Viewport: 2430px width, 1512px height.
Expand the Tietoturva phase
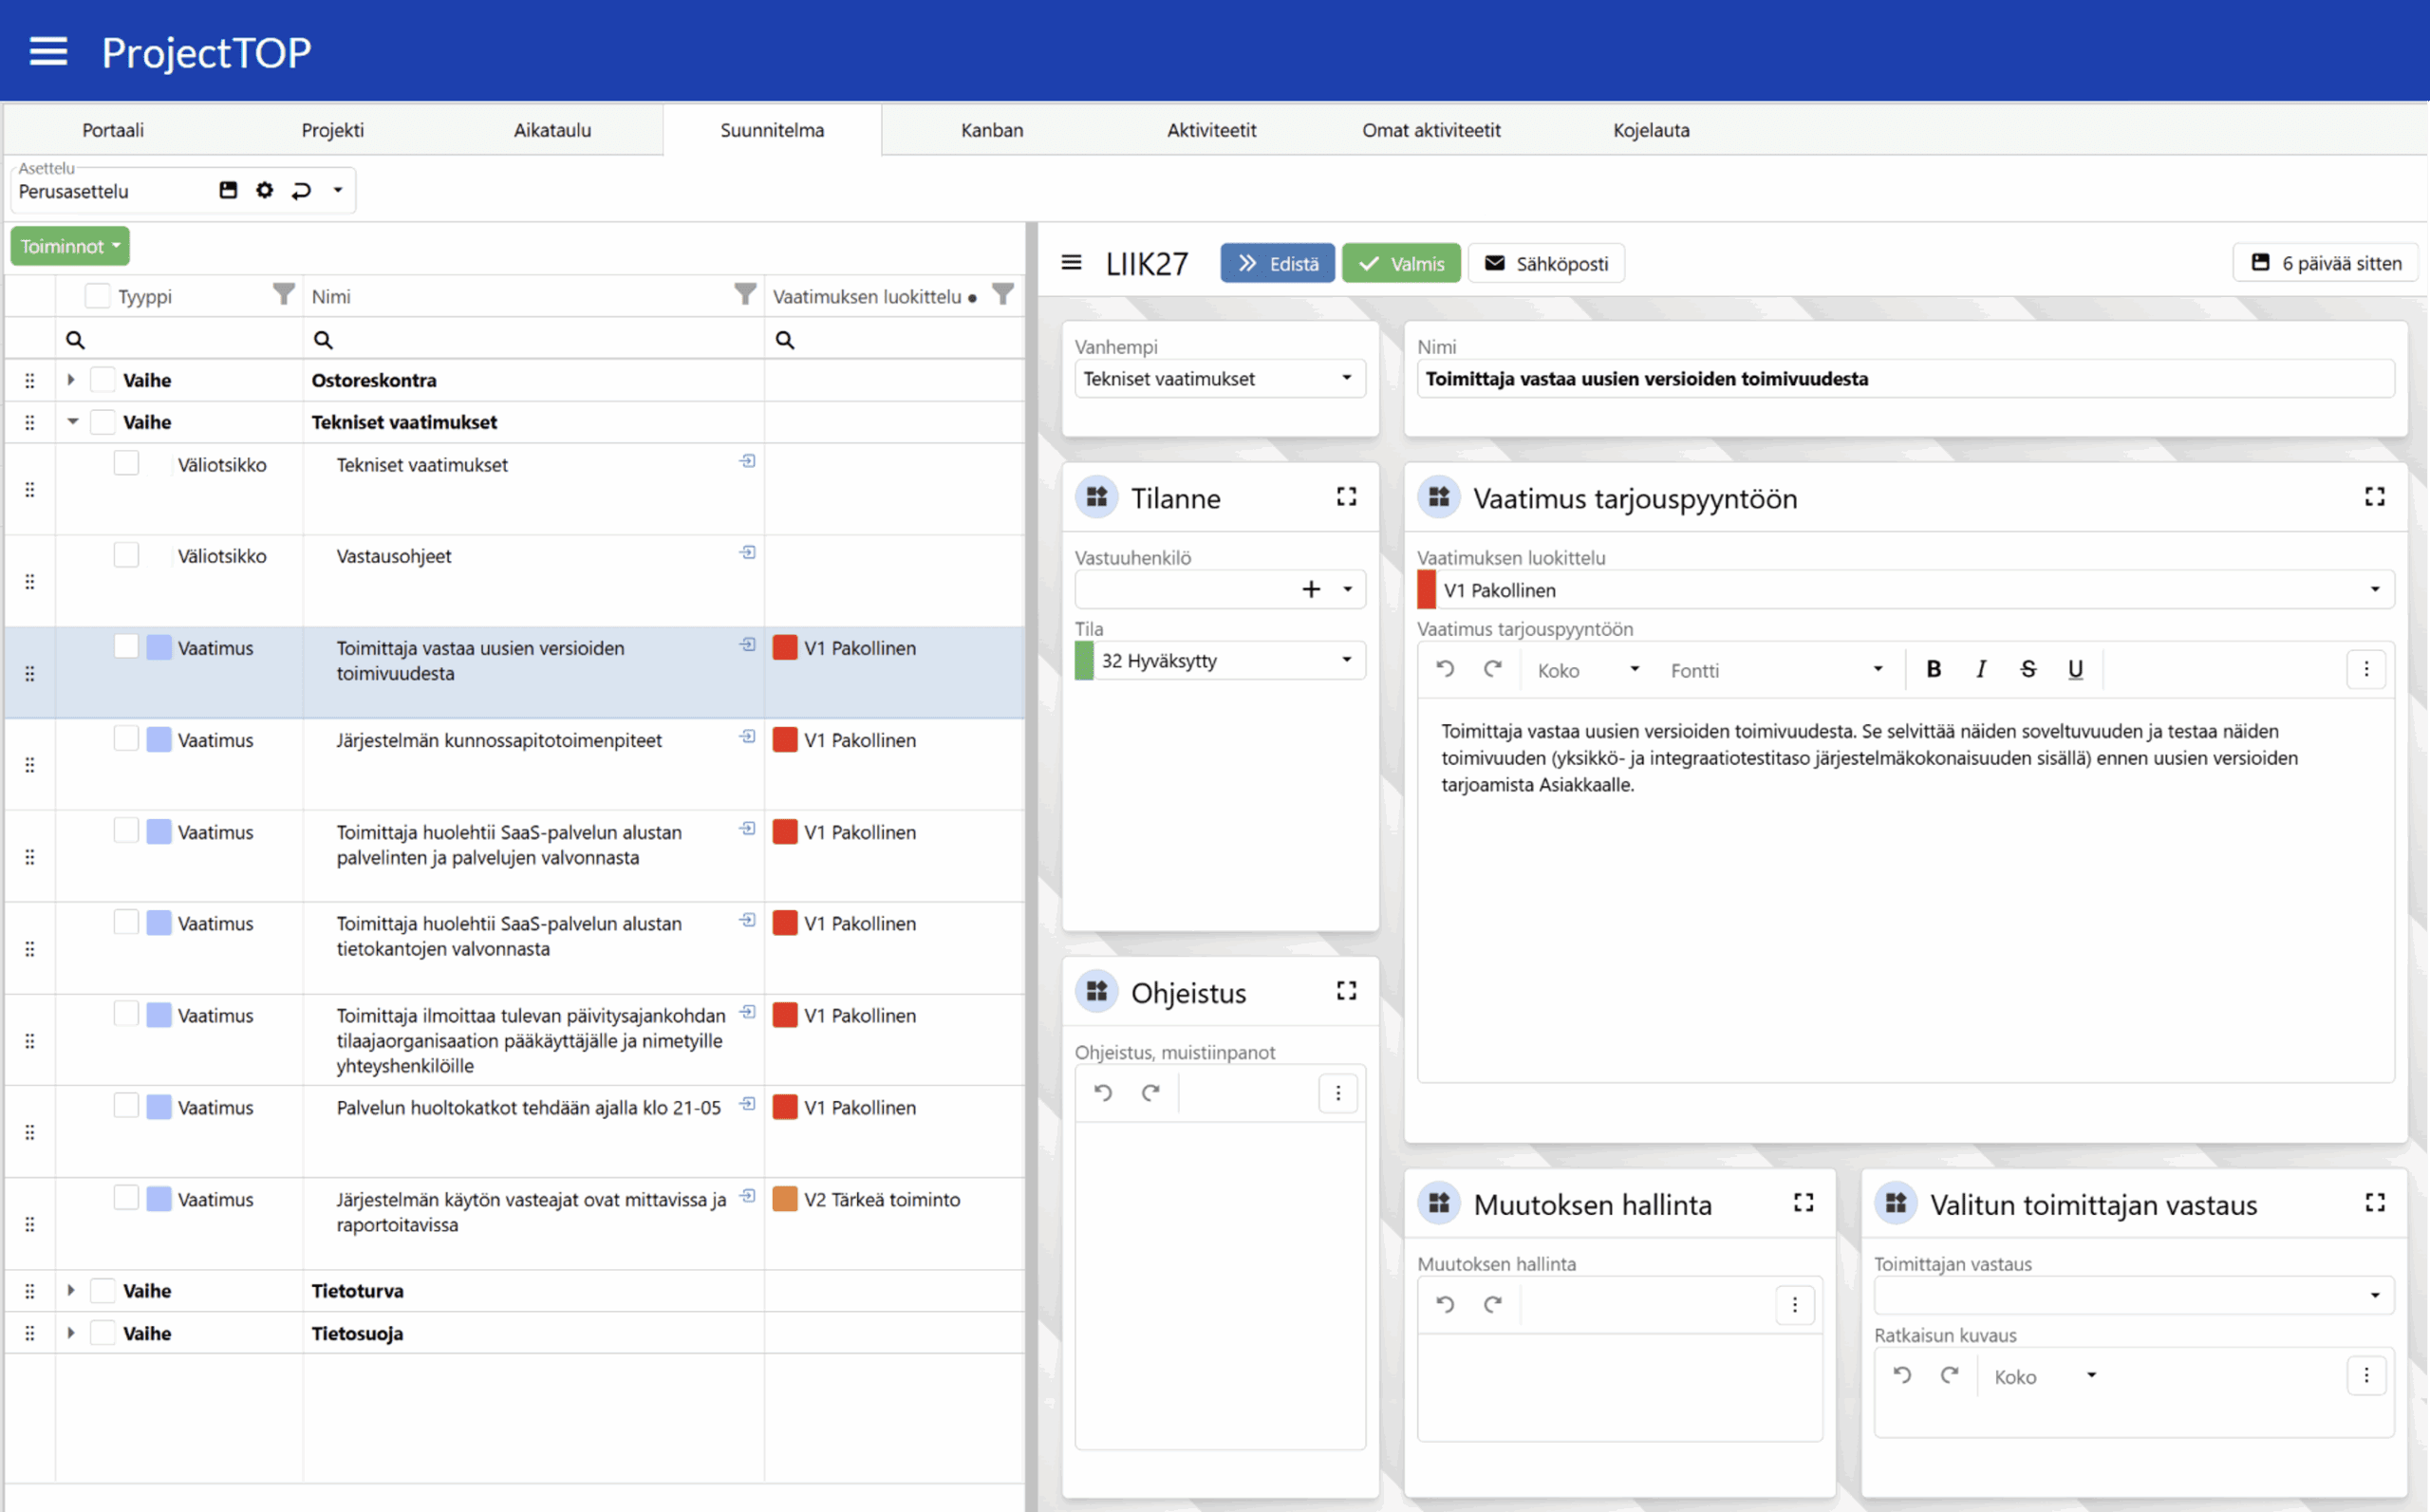pyautogui.click(x=71, y=1290)
